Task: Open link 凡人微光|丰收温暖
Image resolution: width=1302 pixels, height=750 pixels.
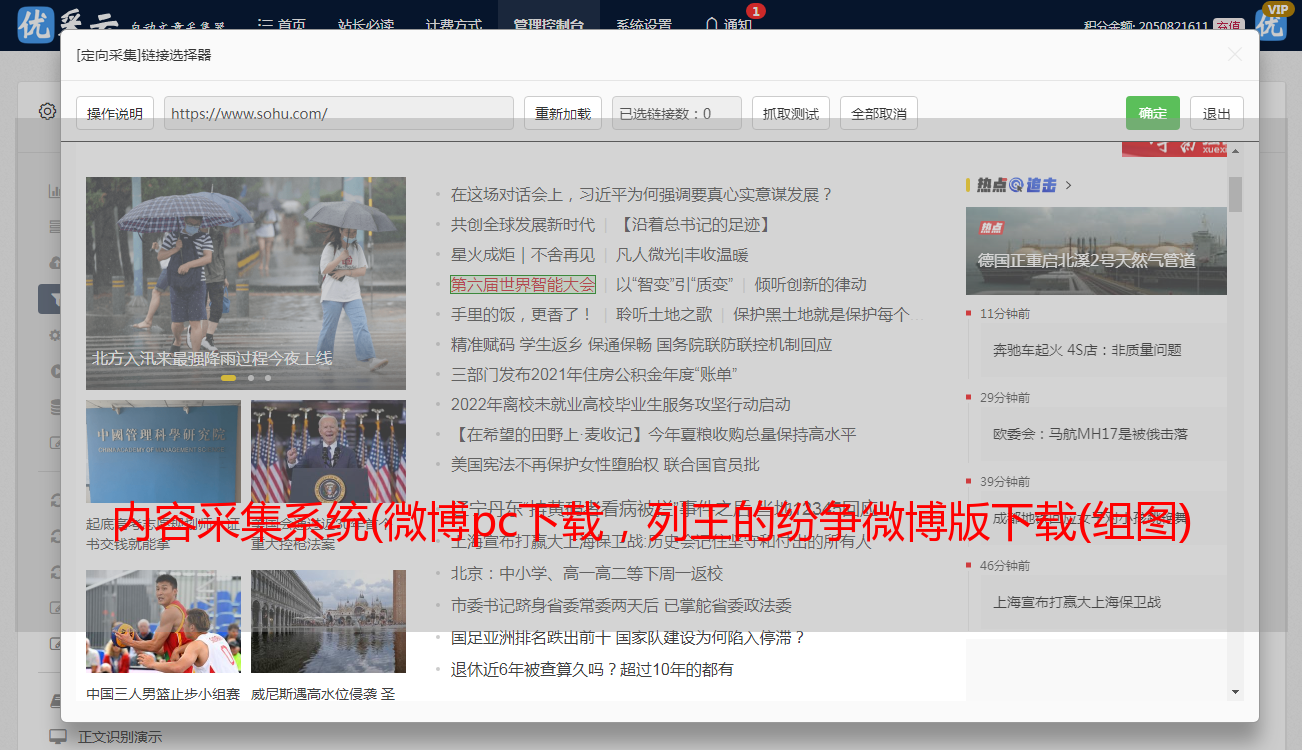Action: tap(682, 254)
